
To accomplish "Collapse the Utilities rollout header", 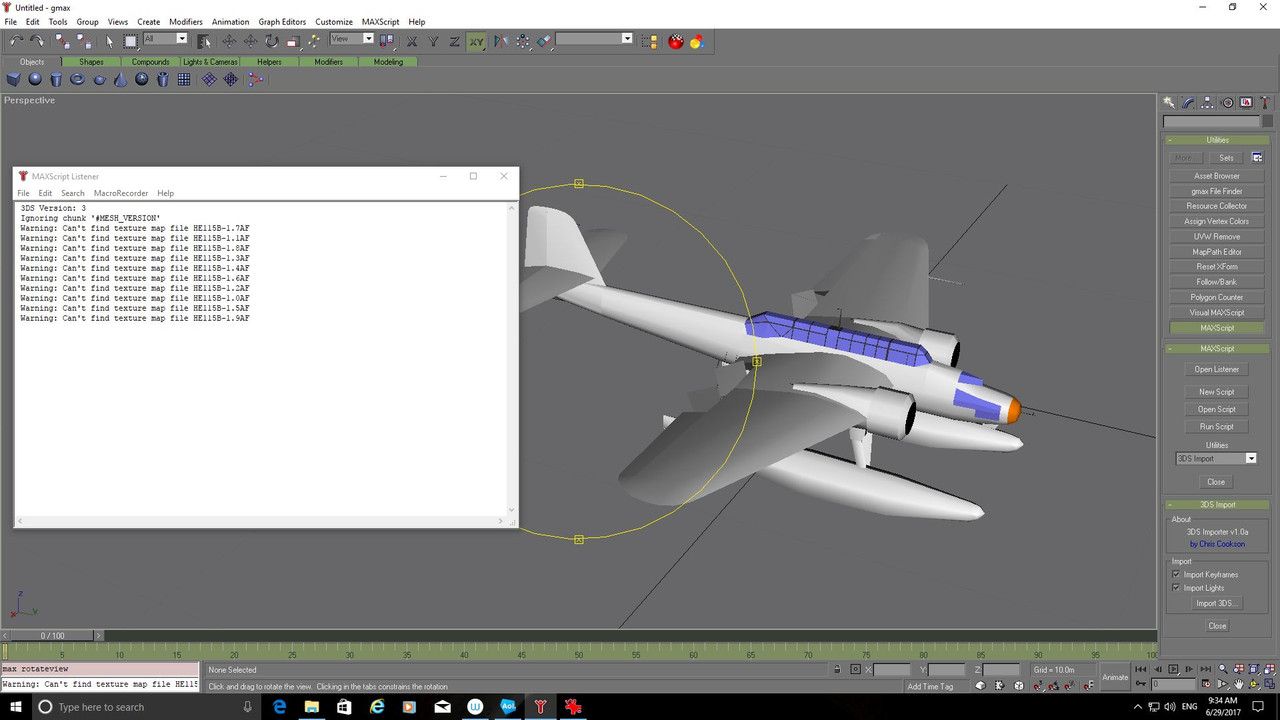I will coord(1217,140).
